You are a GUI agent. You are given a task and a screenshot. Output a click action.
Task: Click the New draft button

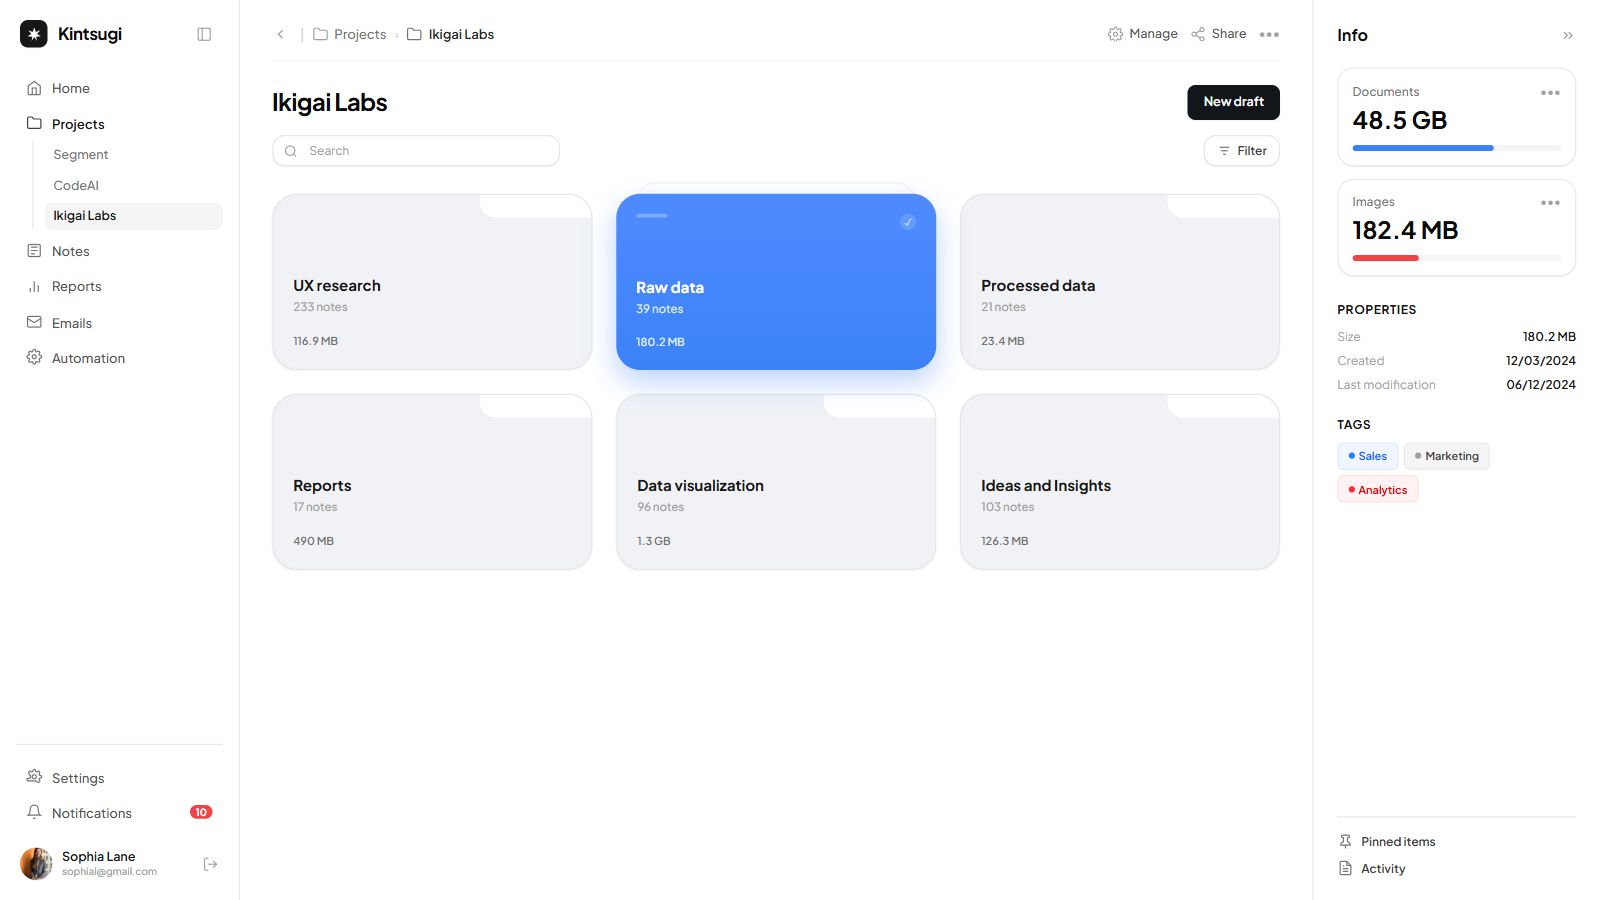(x=1233, y=102)
